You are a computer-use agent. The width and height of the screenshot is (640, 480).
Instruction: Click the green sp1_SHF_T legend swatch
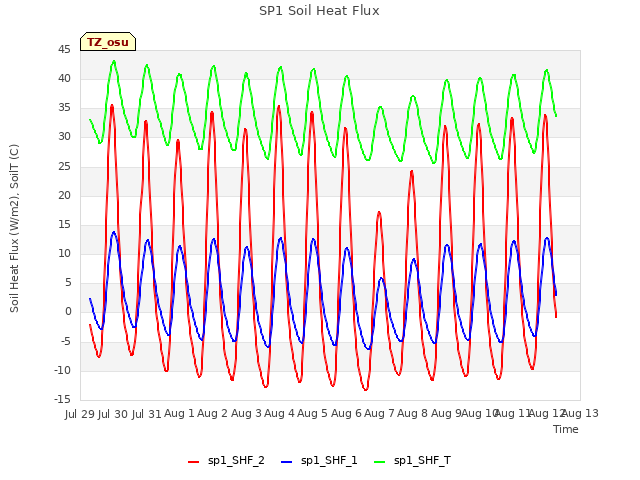[380, 462]
